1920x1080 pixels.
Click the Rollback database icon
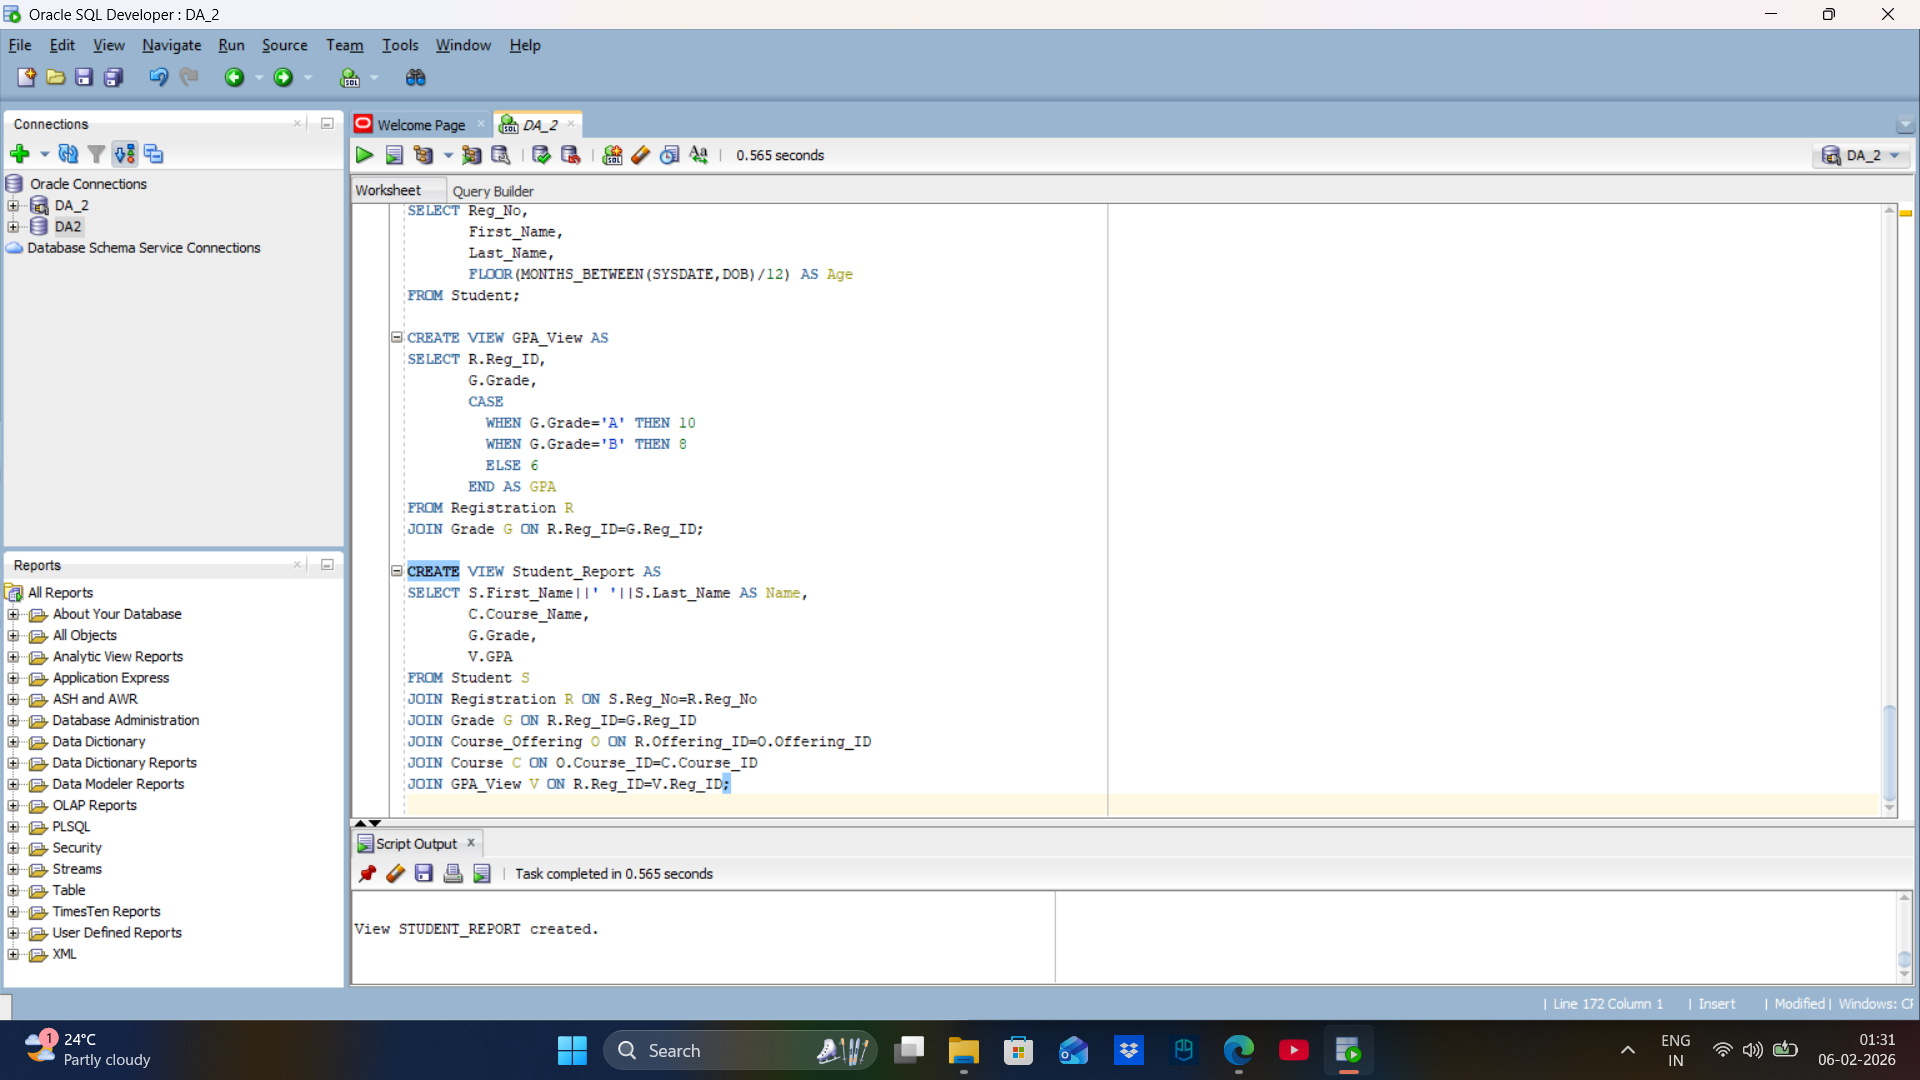click(x=570, y=155)
